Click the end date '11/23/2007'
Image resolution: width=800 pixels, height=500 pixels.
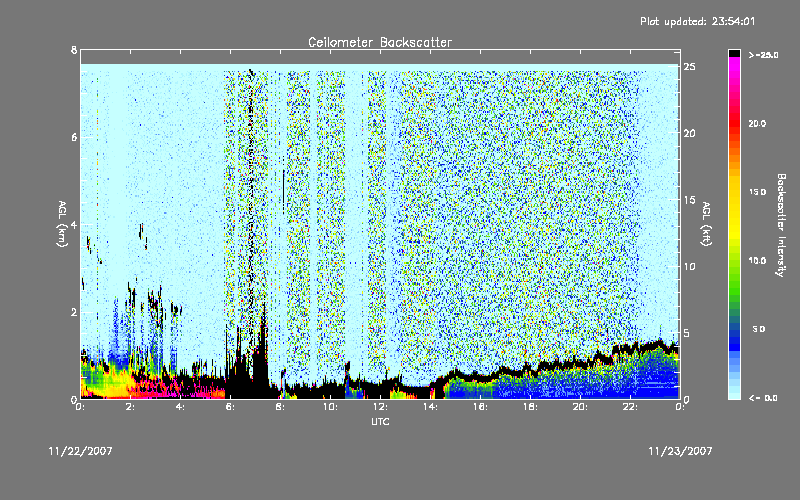[680, 451]
